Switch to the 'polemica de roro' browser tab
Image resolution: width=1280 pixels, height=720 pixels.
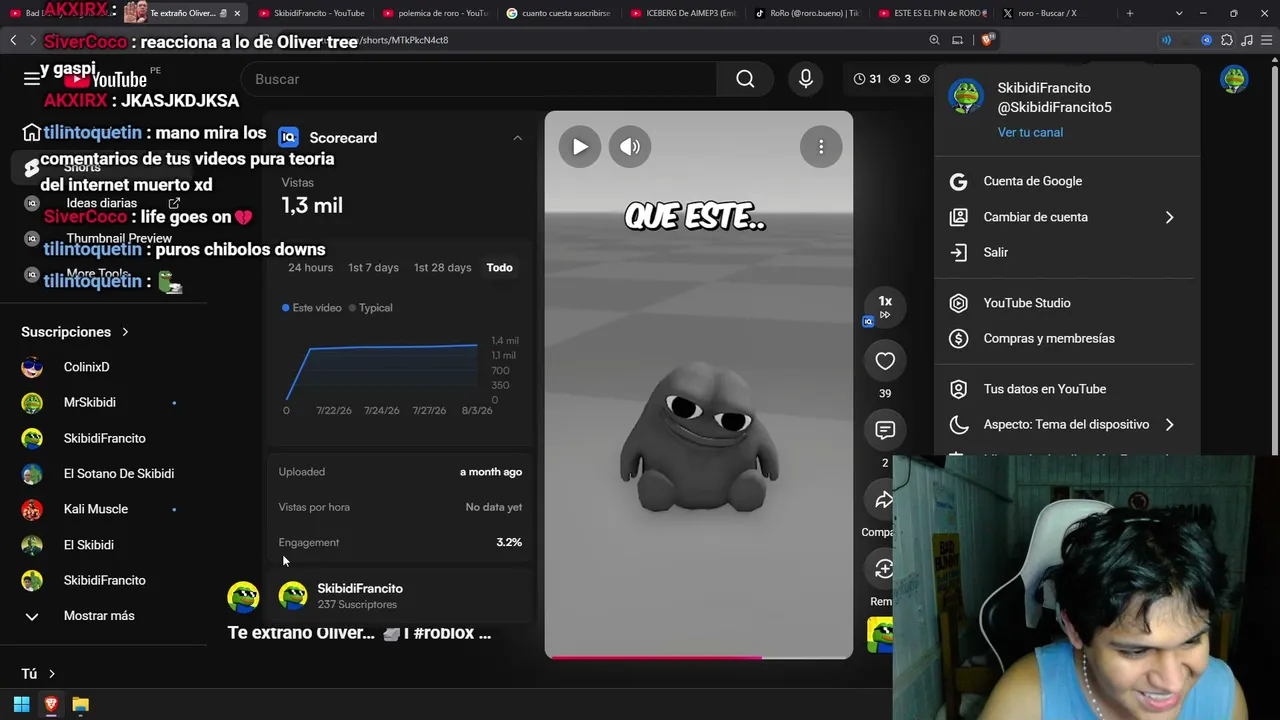coord(435,13)
